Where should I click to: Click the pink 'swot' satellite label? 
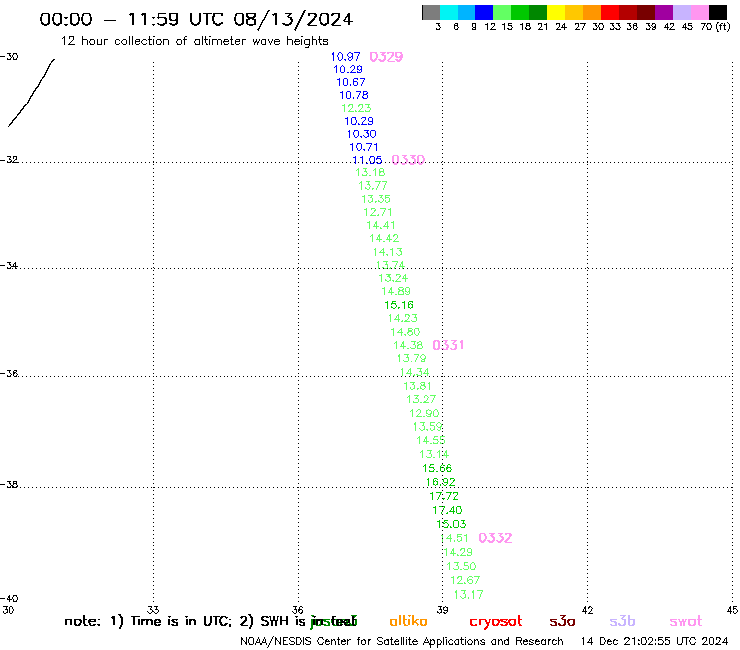click(686, 621)
